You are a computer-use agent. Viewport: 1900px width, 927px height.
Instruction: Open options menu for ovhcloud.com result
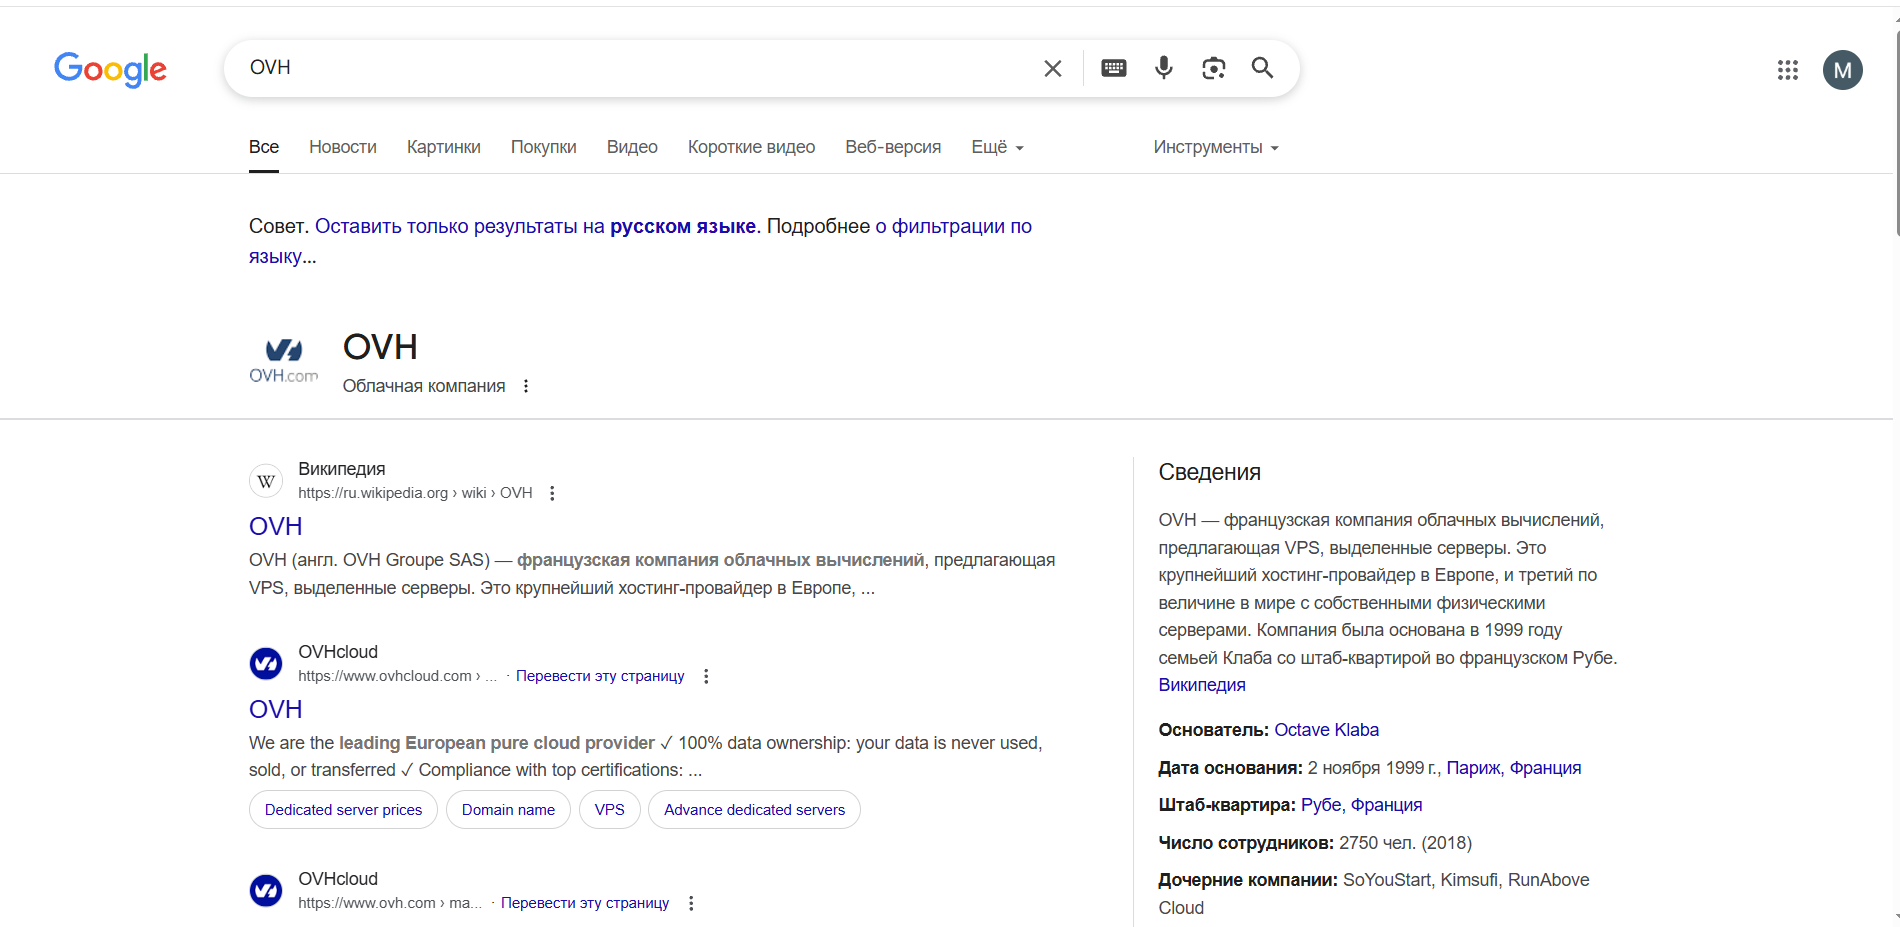(x=706, y=676)
